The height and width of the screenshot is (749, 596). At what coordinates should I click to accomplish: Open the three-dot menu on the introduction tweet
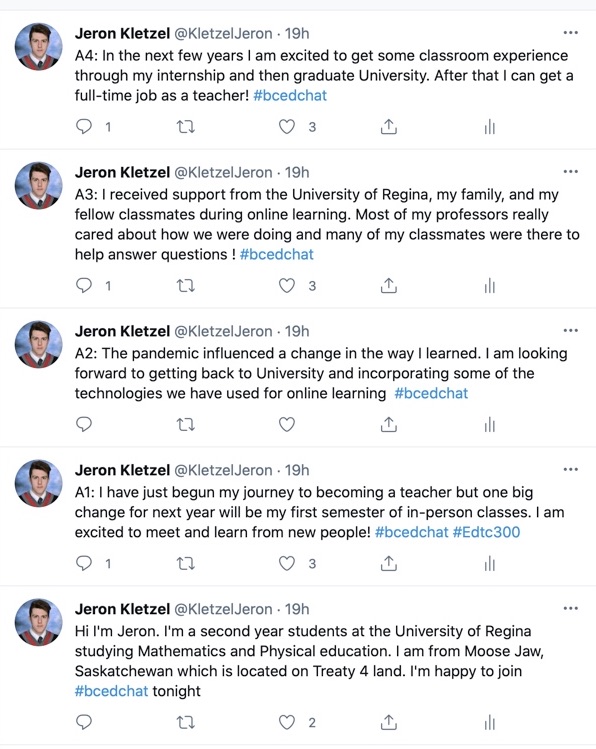click(571, 608)
